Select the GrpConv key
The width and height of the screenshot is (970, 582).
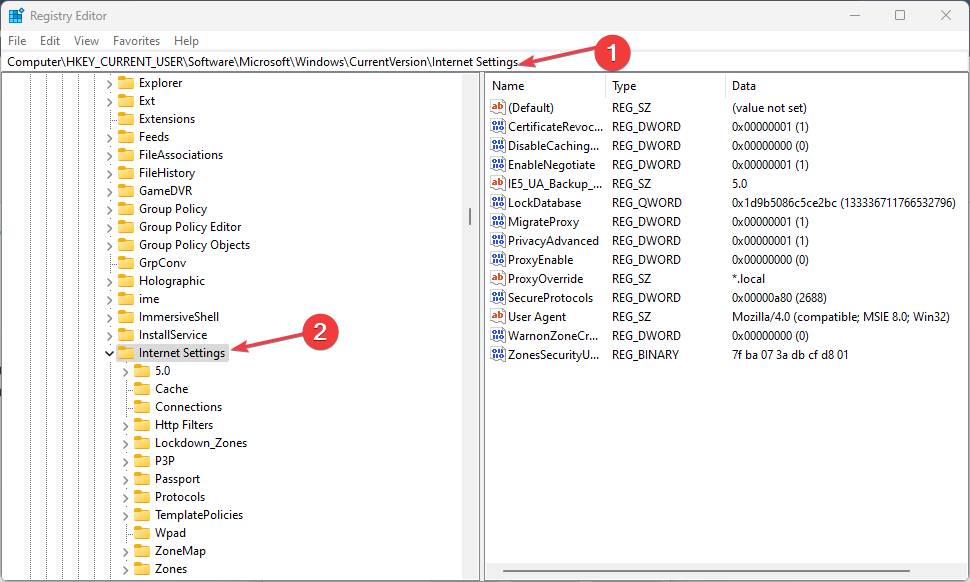pos(162,263)
